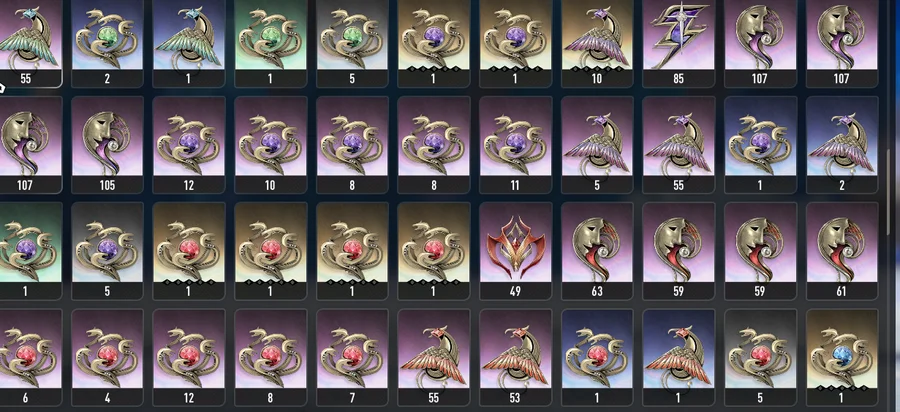Select the red winged crest numbered 49
The width and height of the screenshot is (900, 412).
click(515, 251)
